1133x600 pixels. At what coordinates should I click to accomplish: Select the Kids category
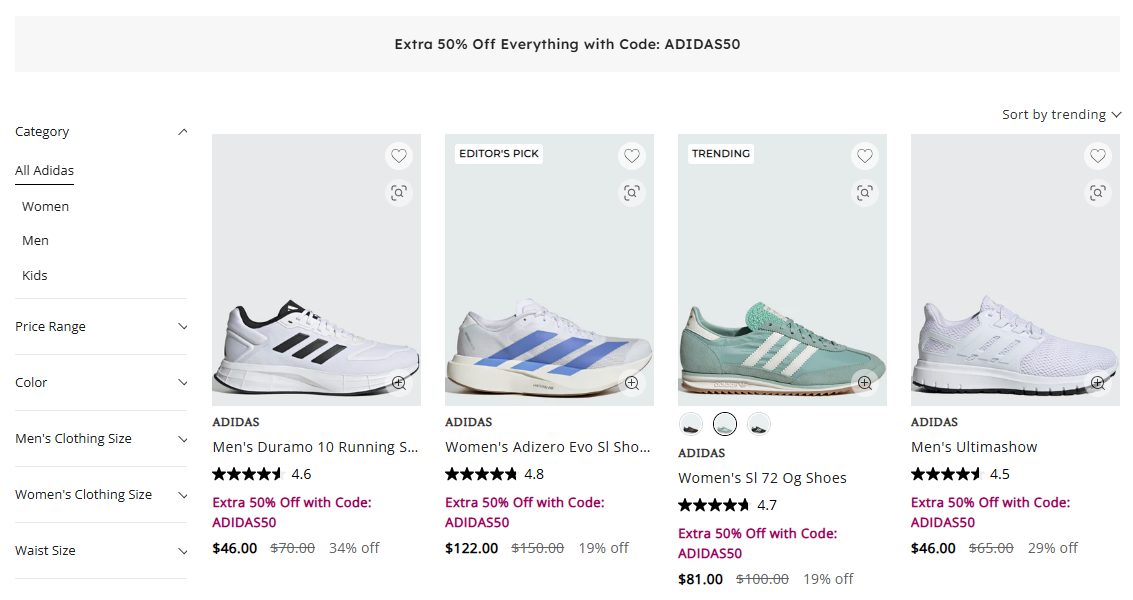coord(35,276)
